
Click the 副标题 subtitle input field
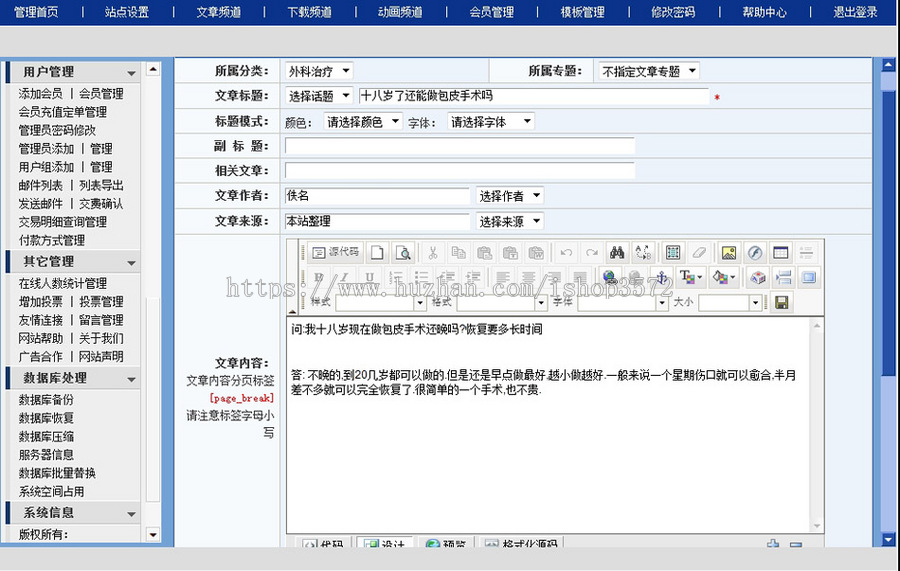[x=460, y=146]
